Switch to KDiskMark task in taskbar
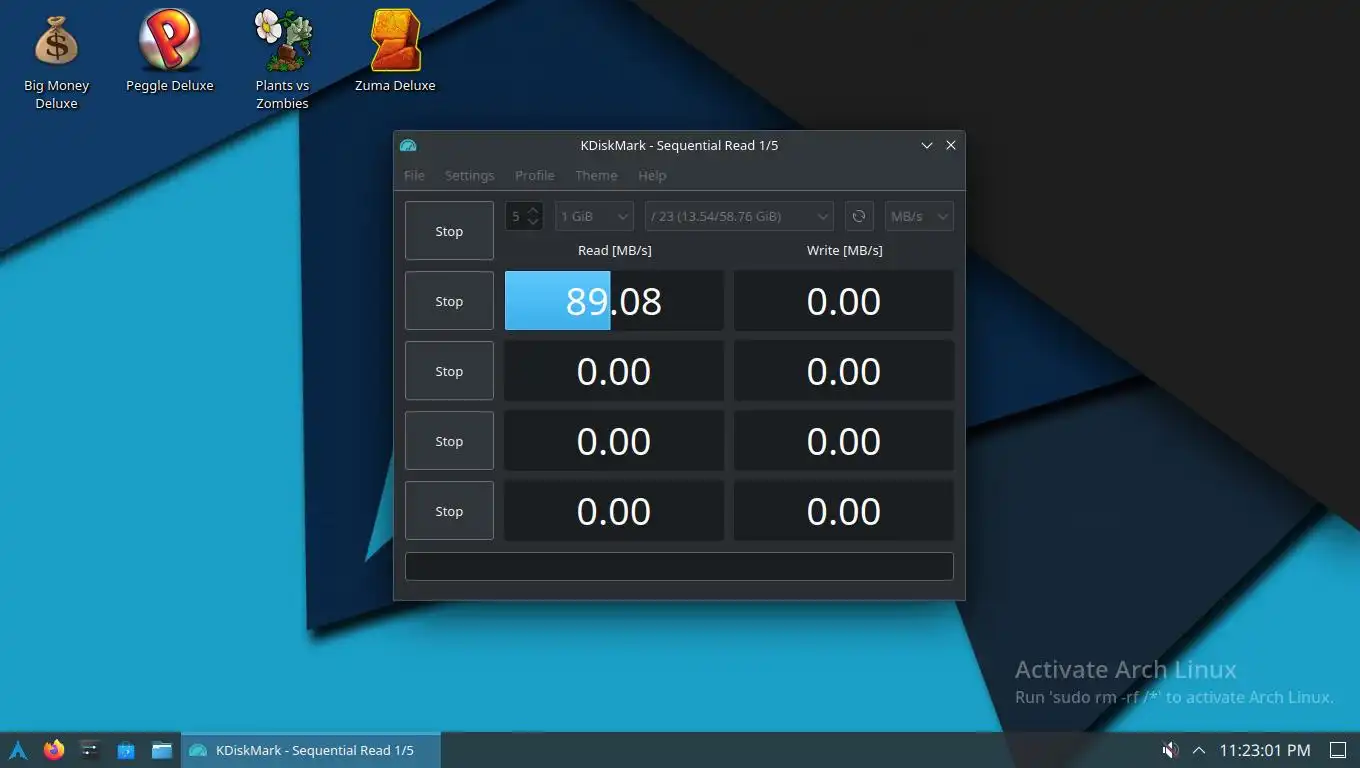 click(310, 750)
